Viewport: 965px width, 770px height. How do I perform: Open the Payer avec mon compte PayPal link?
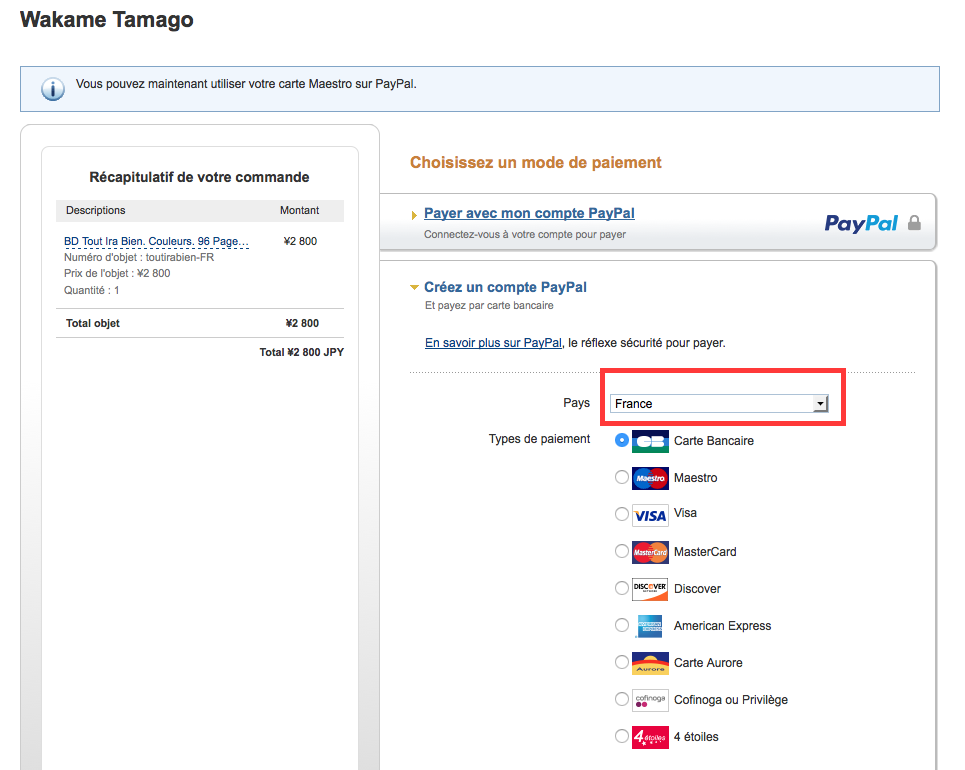pyautogui.click(x=528, y=212)
